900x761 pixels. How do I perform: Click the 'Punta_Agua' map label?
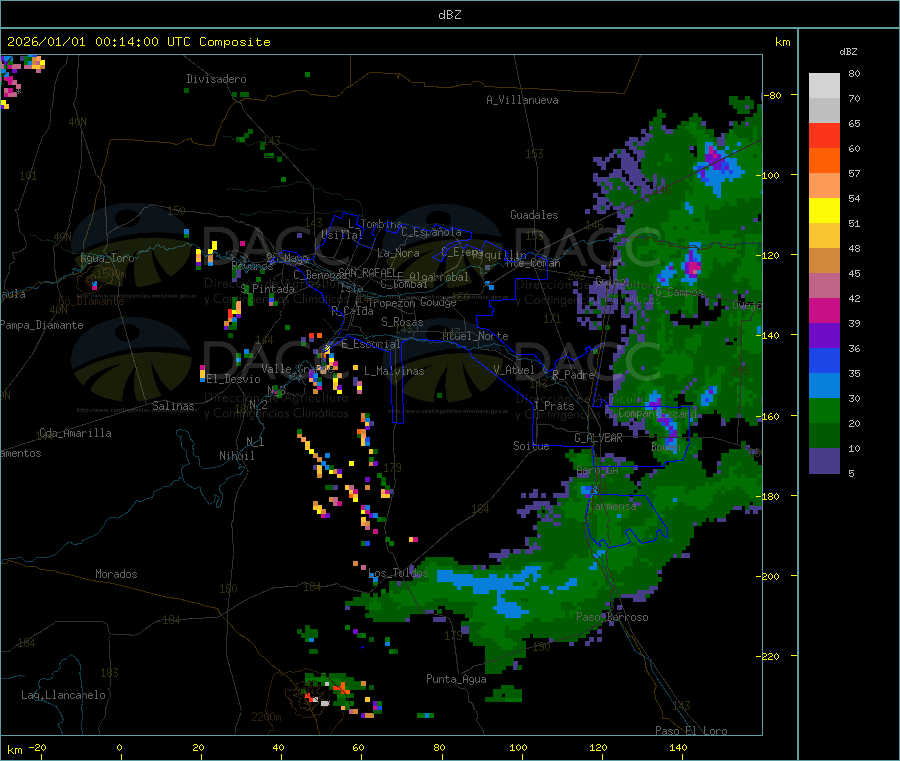(456, 679)
